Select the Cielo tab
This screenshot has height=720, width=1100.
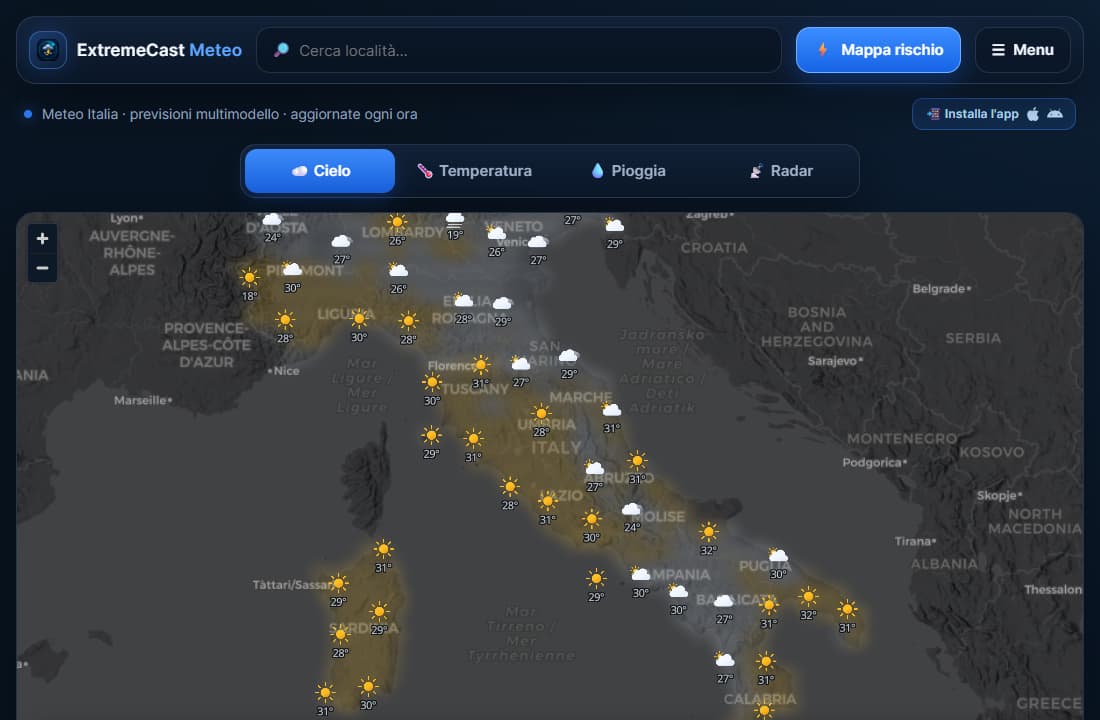tap(320, 171)
